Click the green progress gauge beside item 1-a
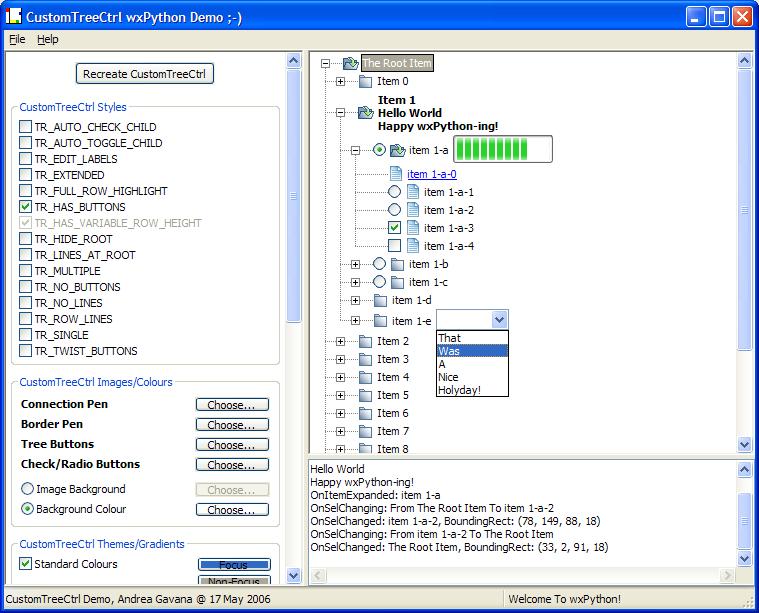The height and width of the screenshot is (613, 759). (x=502, y=150)
